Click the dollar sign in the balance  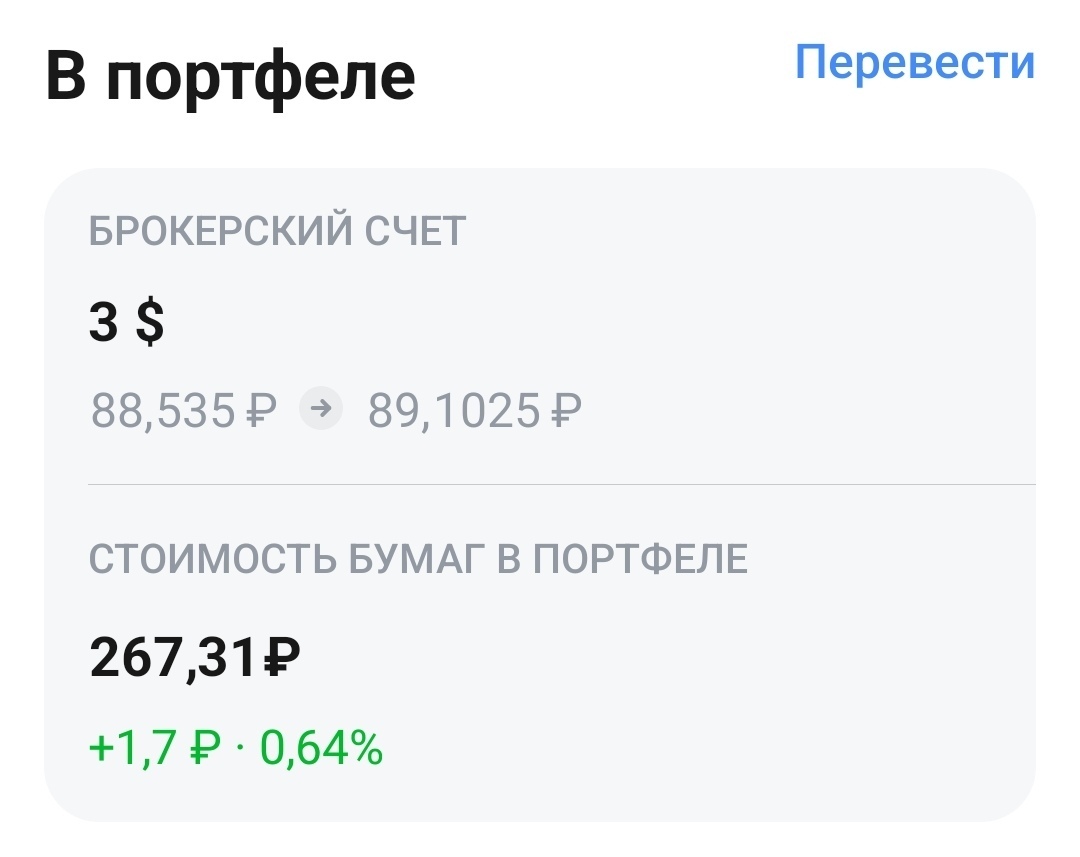149,324
